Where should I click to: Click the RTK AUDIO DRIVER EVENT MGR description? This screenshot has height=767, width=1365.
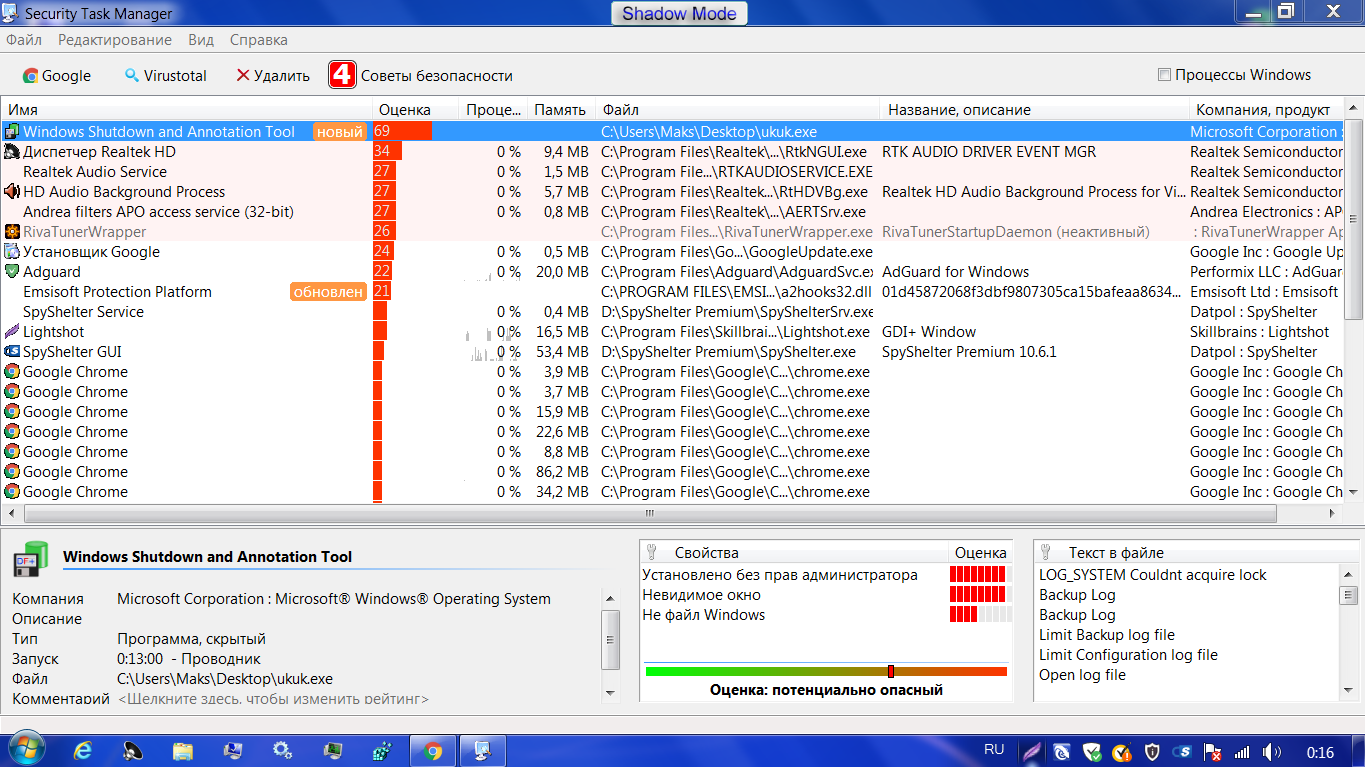(x=989, y=152)
